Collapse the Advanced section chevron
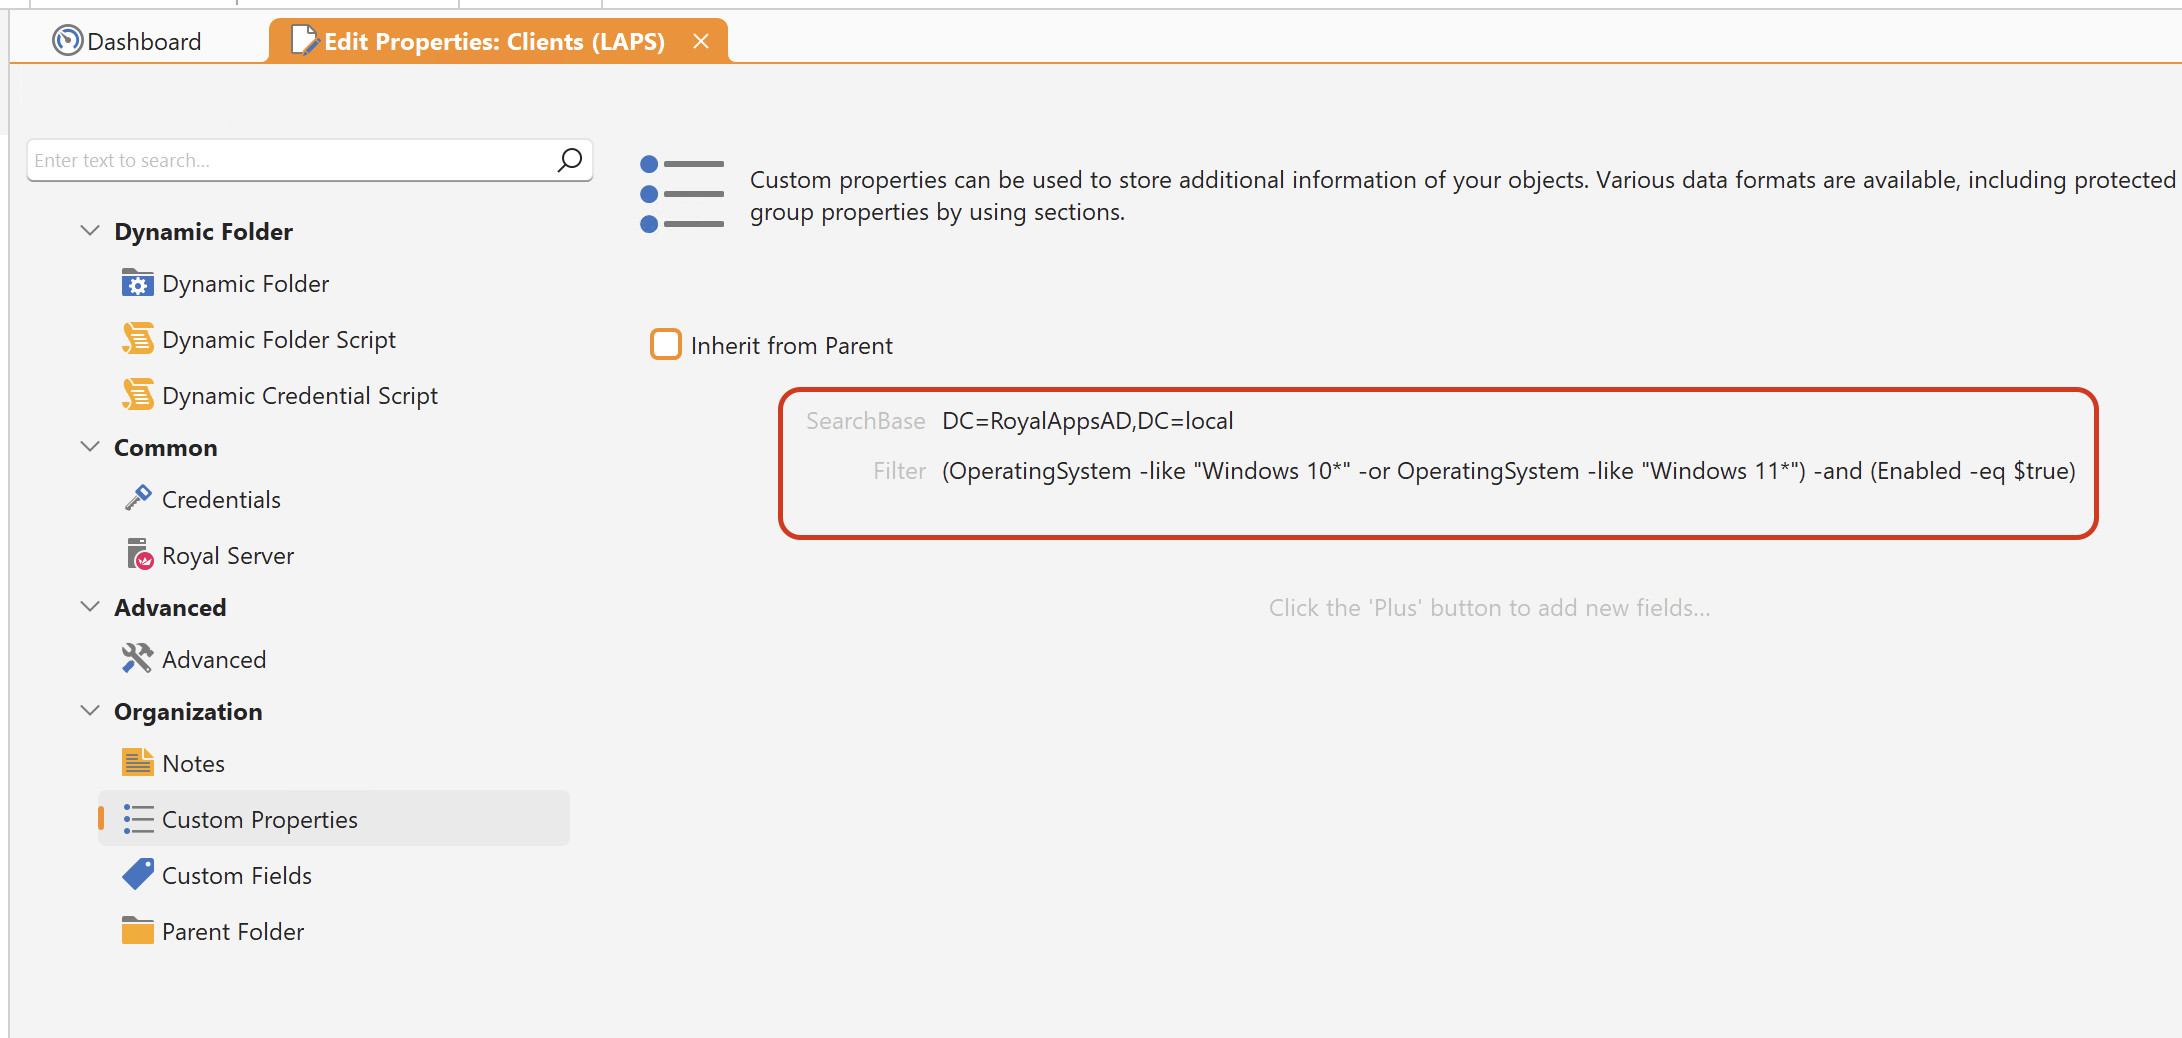 90,607
